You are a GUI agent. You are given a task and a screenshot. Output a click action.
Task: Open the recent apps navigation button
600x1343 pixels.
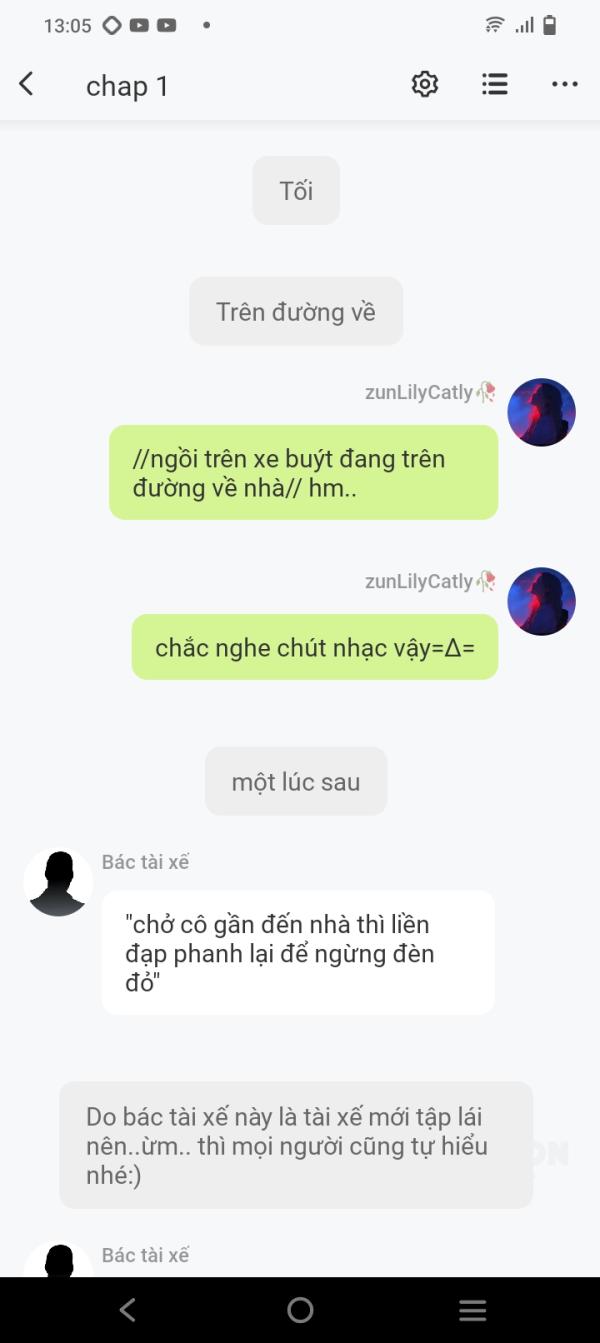[x=473, y=1310]
